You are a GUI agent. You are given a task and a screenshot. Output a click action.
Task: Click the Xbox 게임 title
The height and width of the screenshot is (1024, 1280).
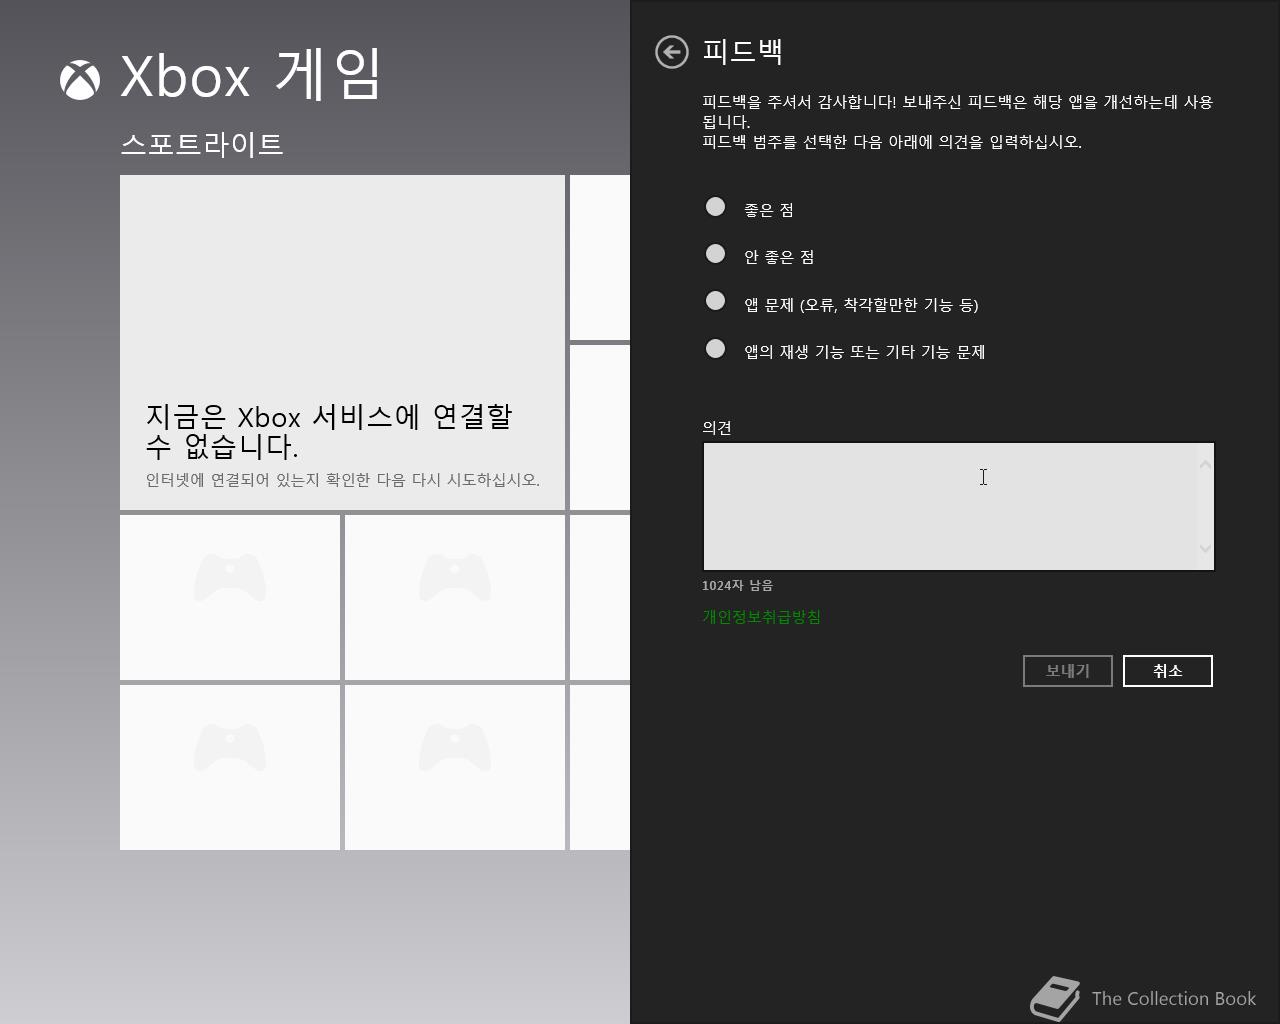(250, 76)
